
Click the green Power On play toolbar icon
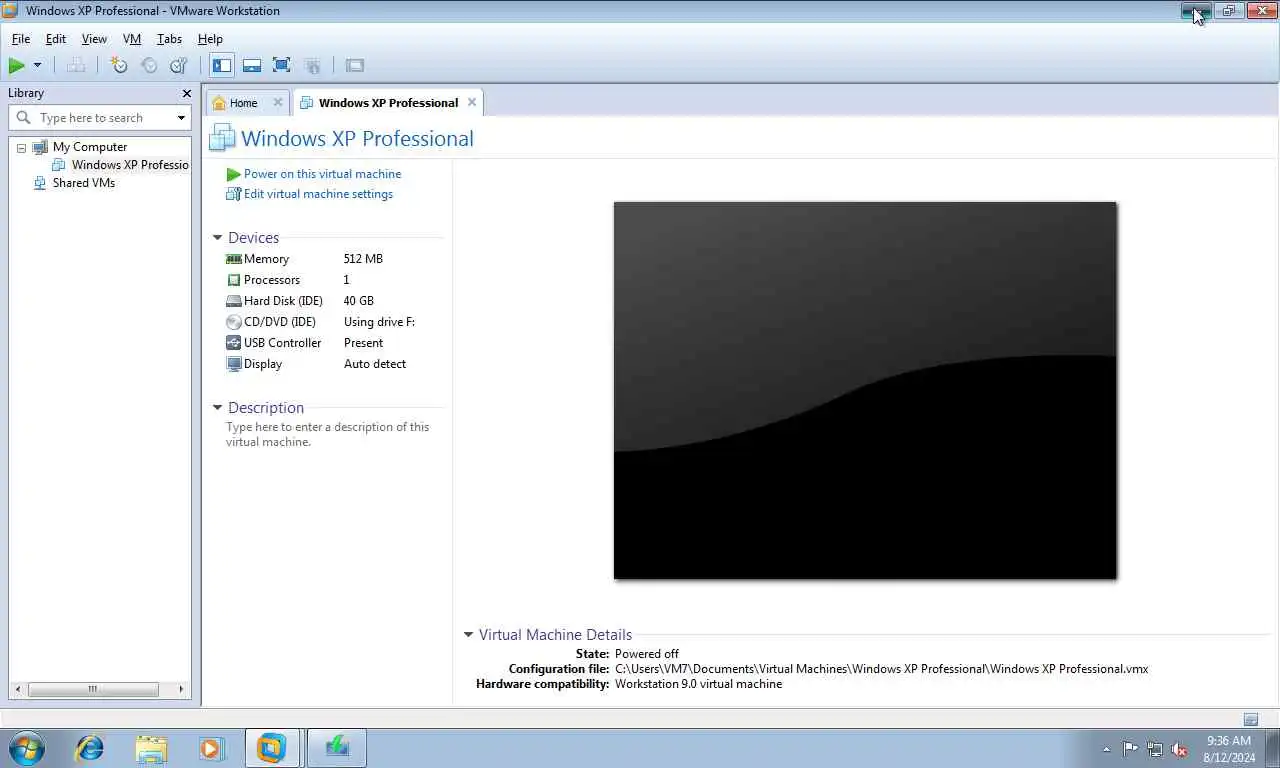(16, 66)
